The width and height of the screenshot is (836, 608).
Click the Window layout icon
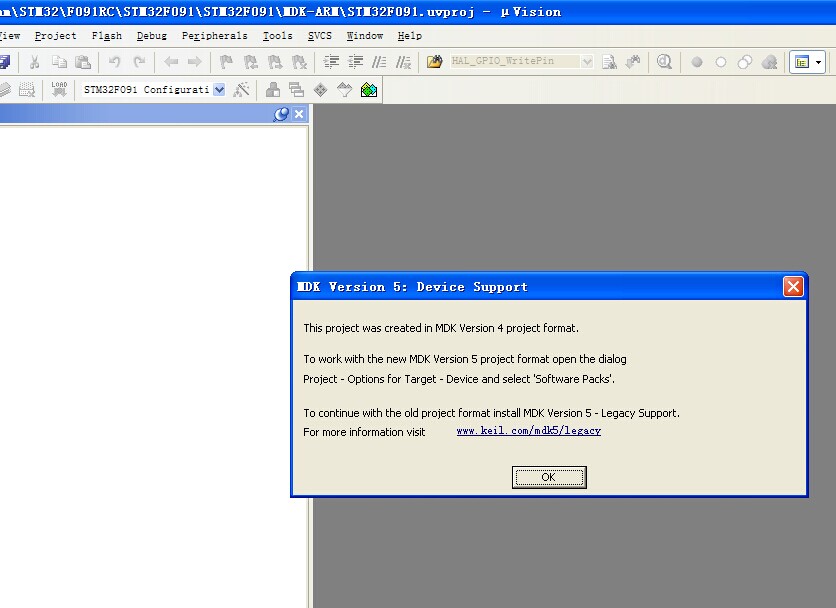click(802, 62)
